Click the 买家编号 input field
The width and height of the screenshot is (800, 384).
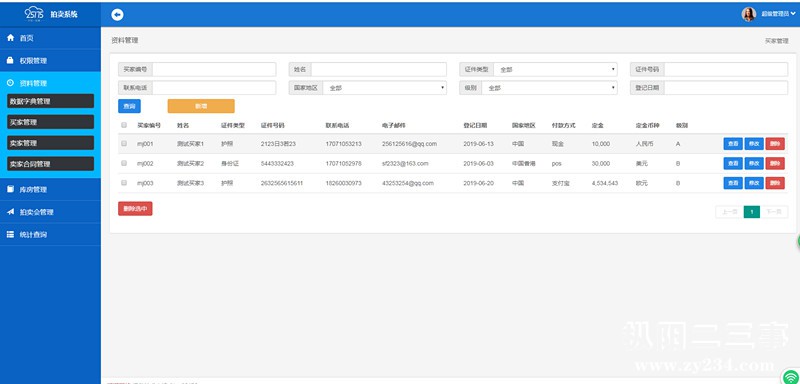tap(214, 69)
